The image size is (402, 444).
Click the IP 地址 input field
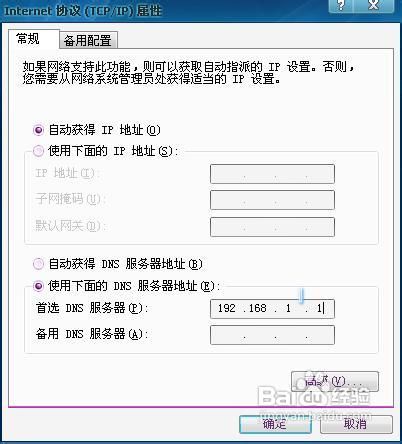coord(272,174)
